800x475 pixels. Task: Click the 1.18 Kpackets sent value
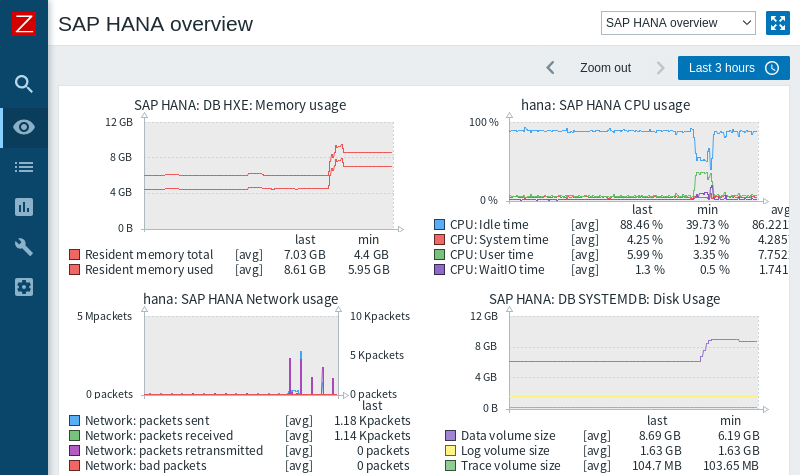[x=372, y=420]
